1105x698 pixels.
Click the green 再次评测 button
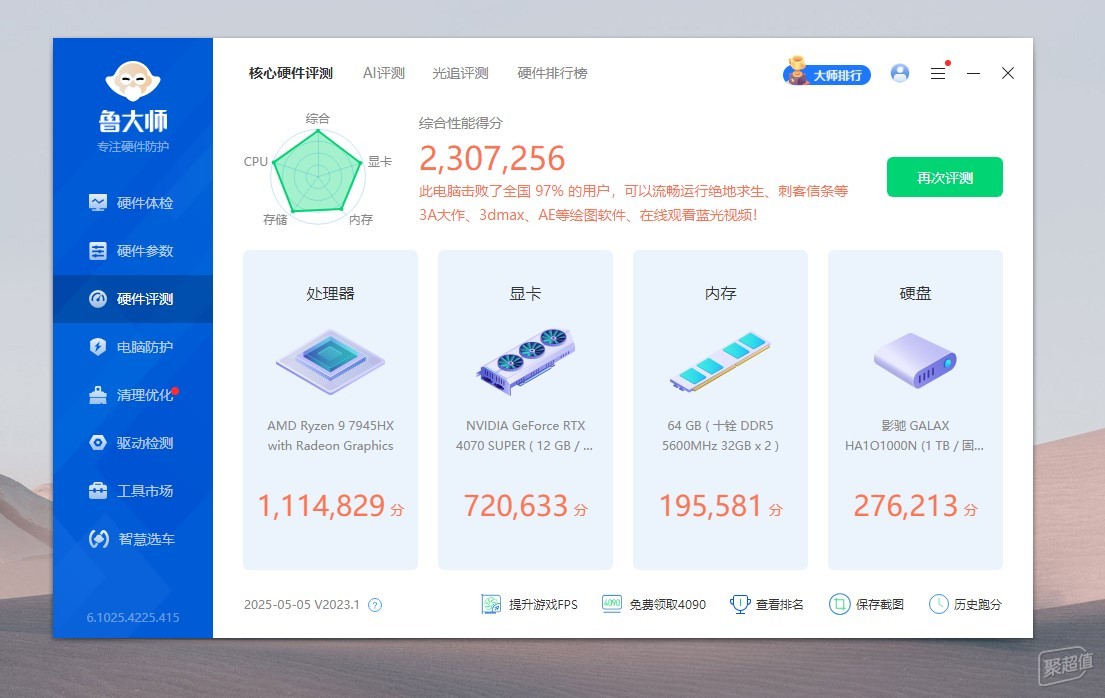(944, 178)
